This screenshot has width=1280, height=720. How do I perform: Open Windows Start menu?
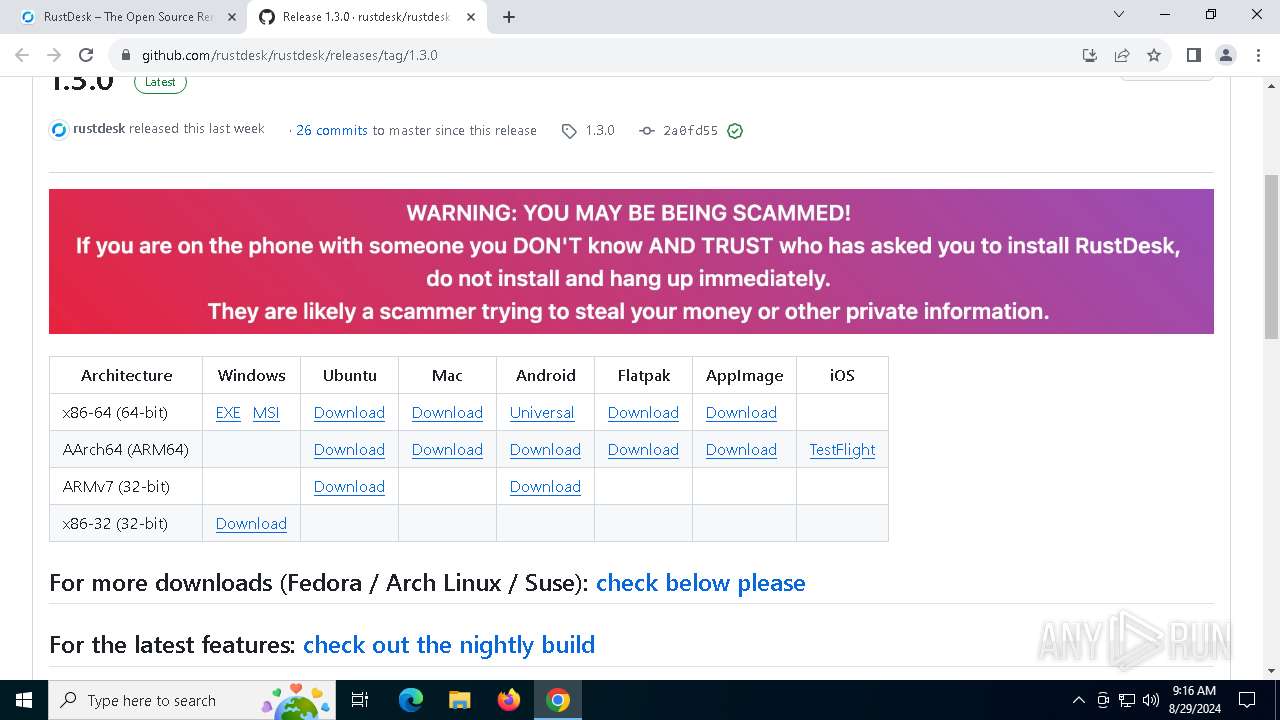[x=24, y=700]
